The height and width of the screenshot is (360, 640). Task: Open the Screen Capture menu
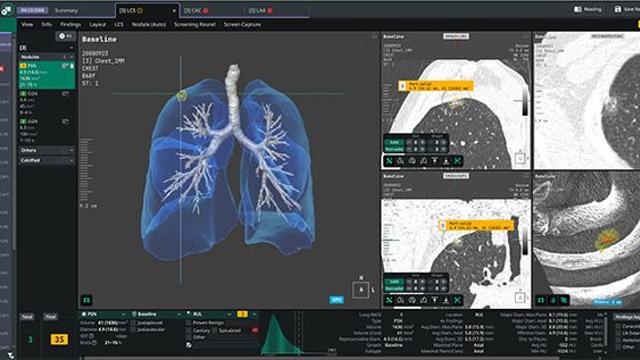(x=242, y=24)
